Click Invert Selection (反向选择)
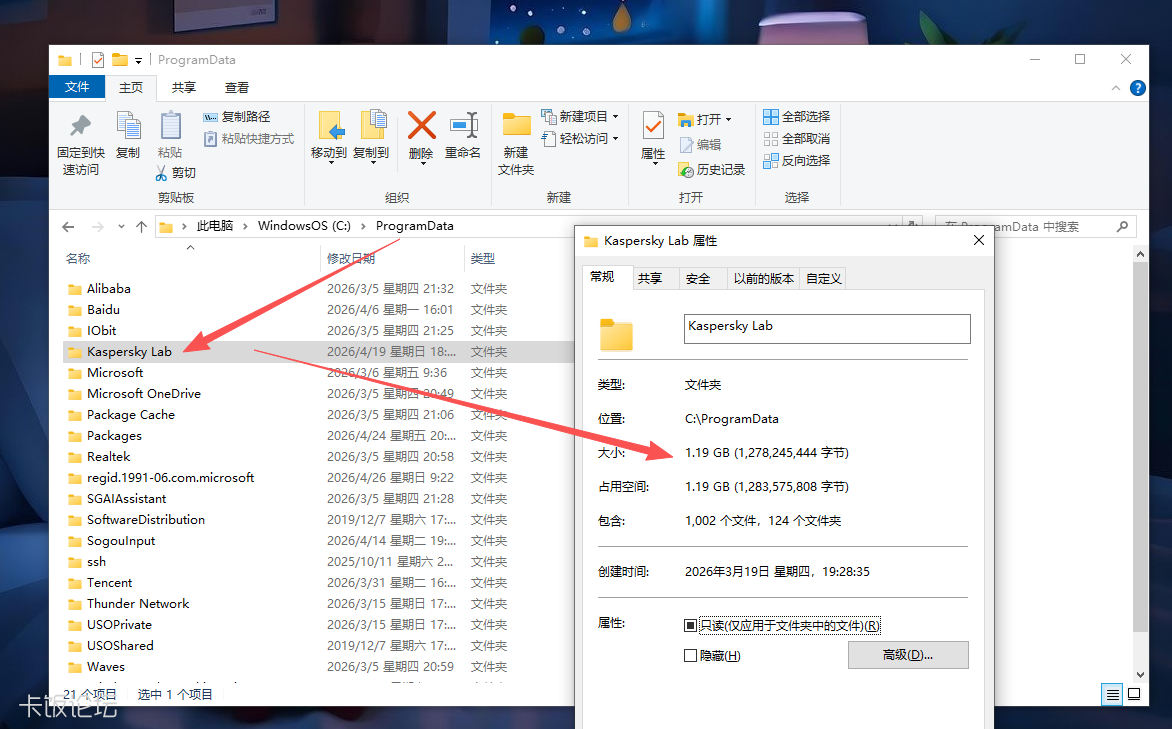Image resolution: width=1172 pixels, height=729 pixels. [x=797, y=161]
